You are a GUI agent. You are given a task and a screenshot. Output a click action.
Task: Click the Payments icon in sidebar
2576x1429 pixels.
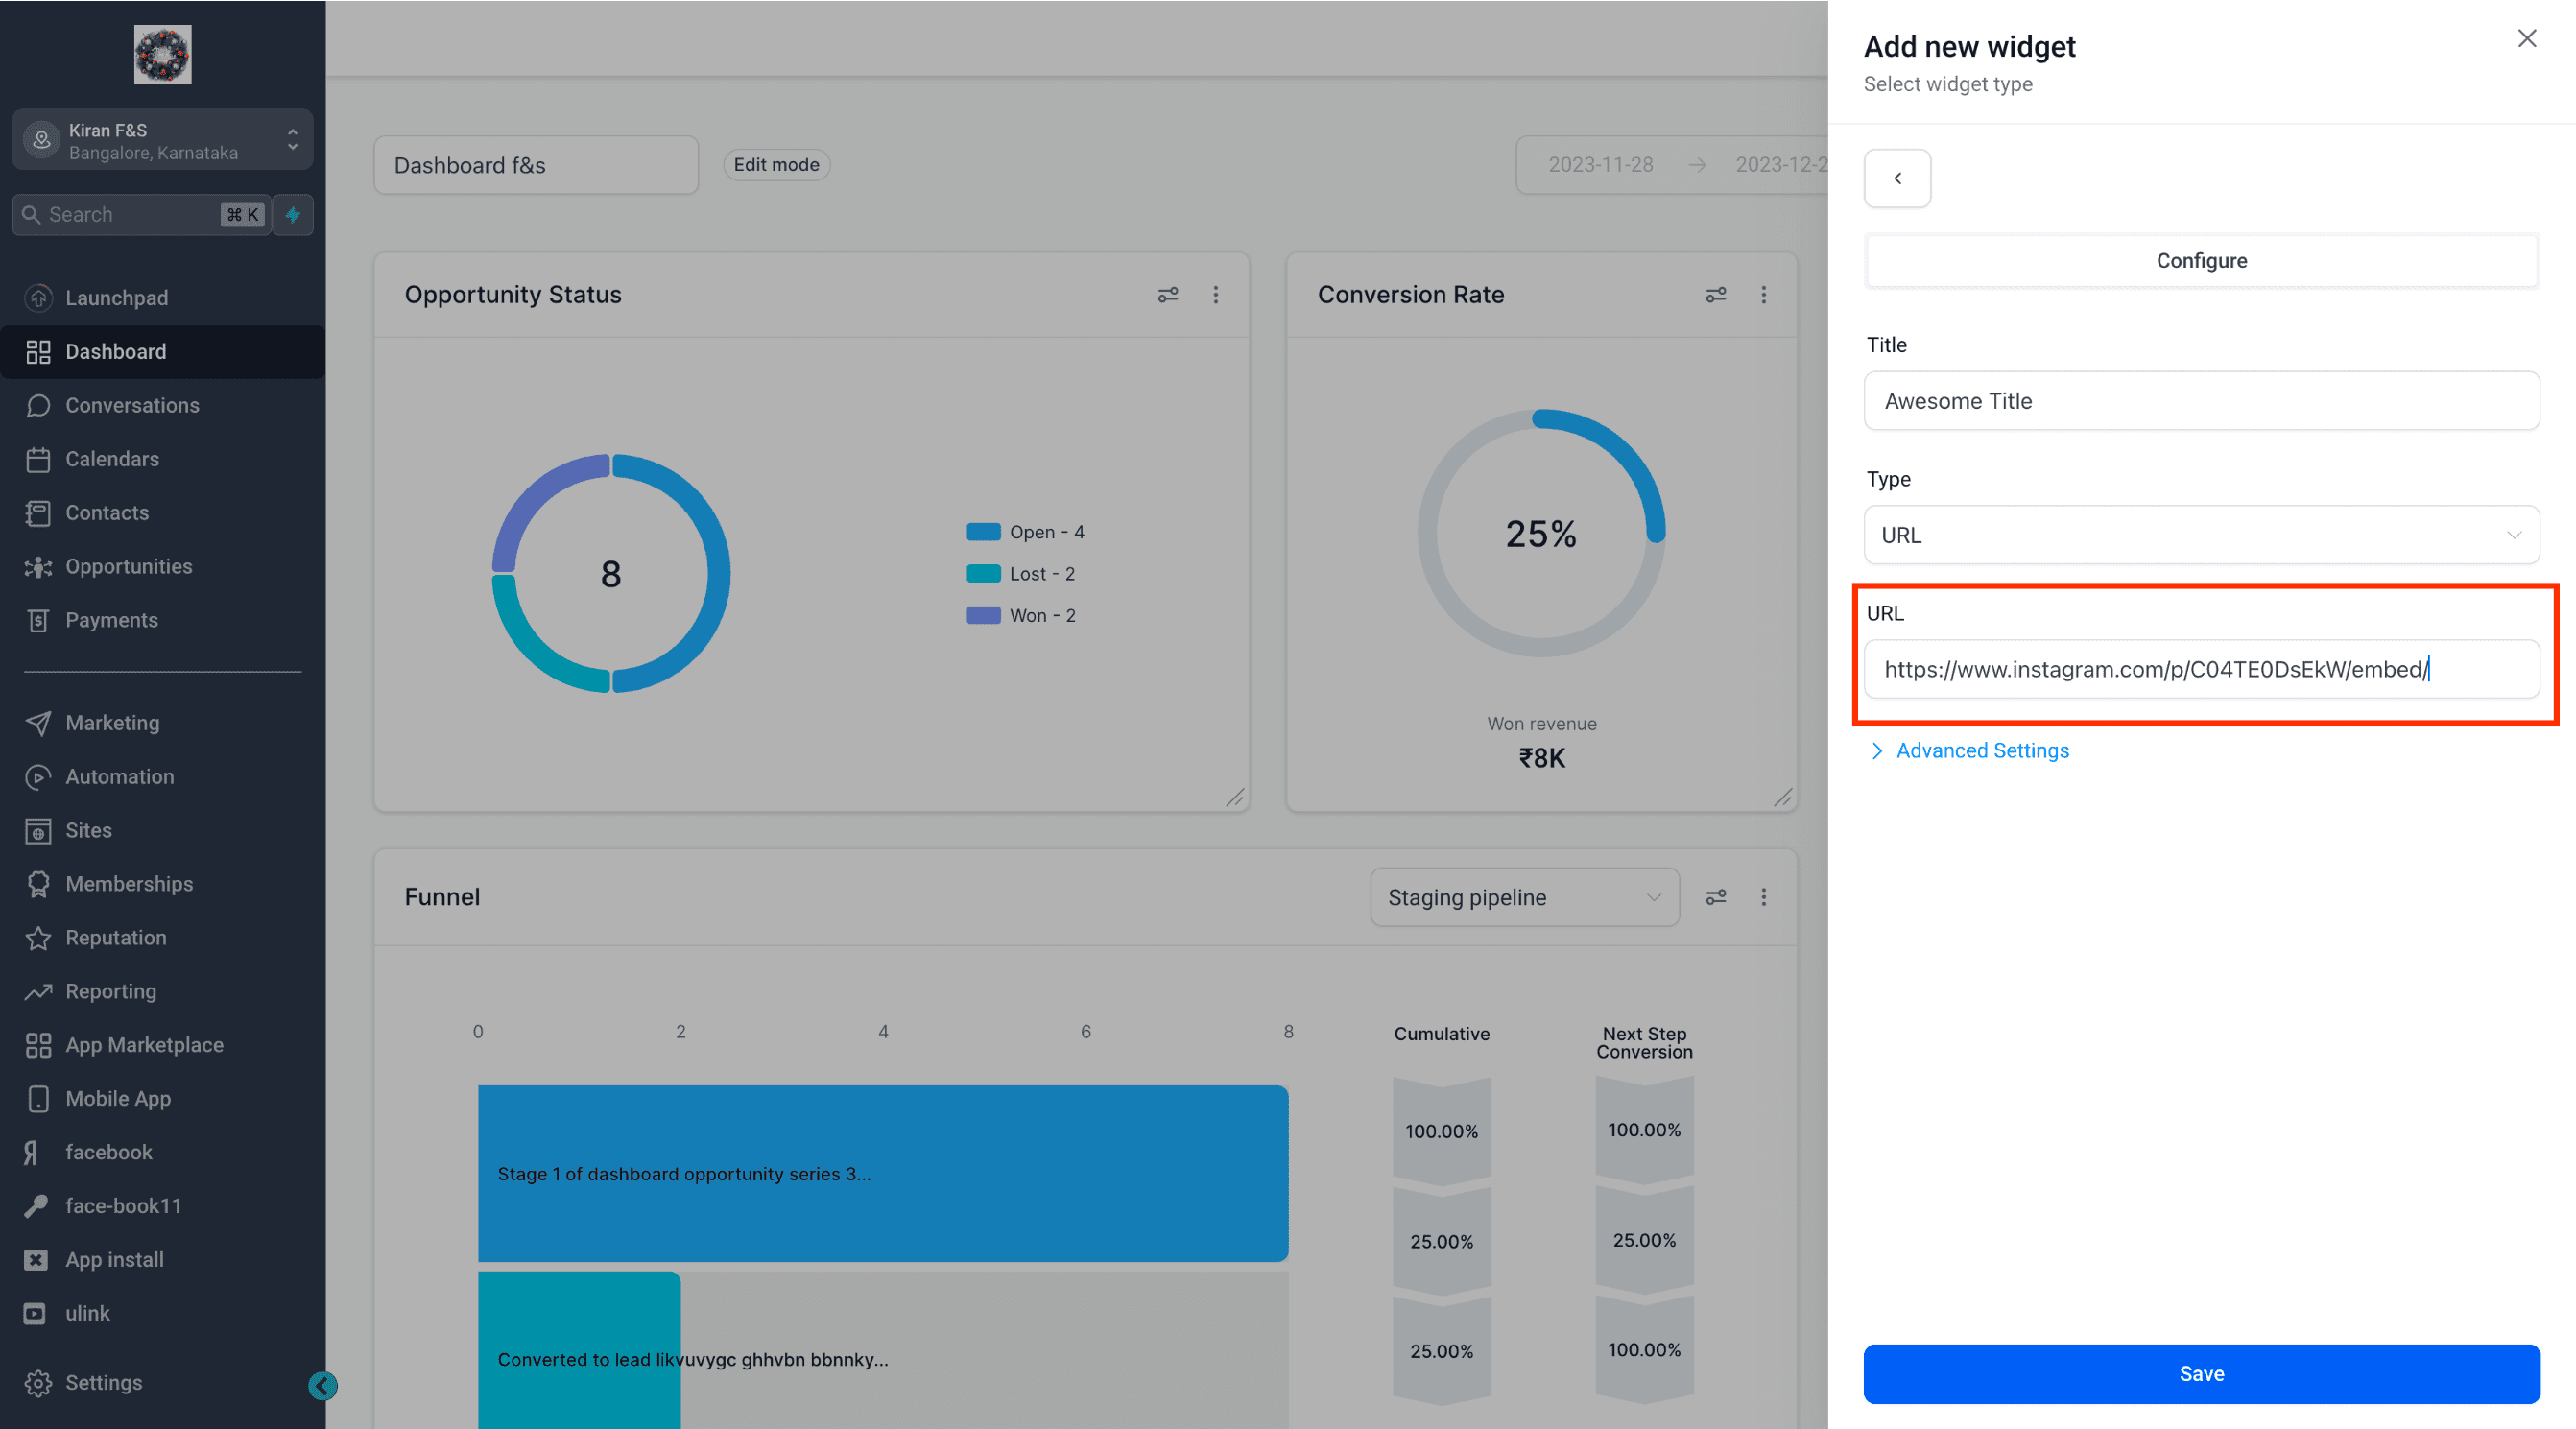pyautogui.click(x=38, y=620)
